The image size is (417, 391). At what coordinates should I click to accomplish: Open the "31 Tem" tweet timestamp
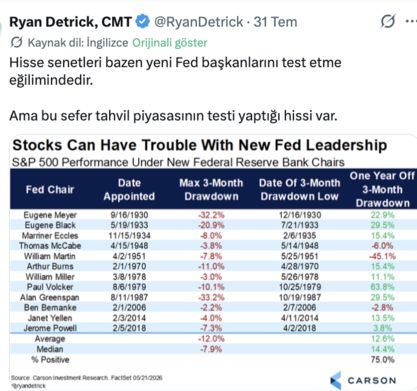click(275, 22)
